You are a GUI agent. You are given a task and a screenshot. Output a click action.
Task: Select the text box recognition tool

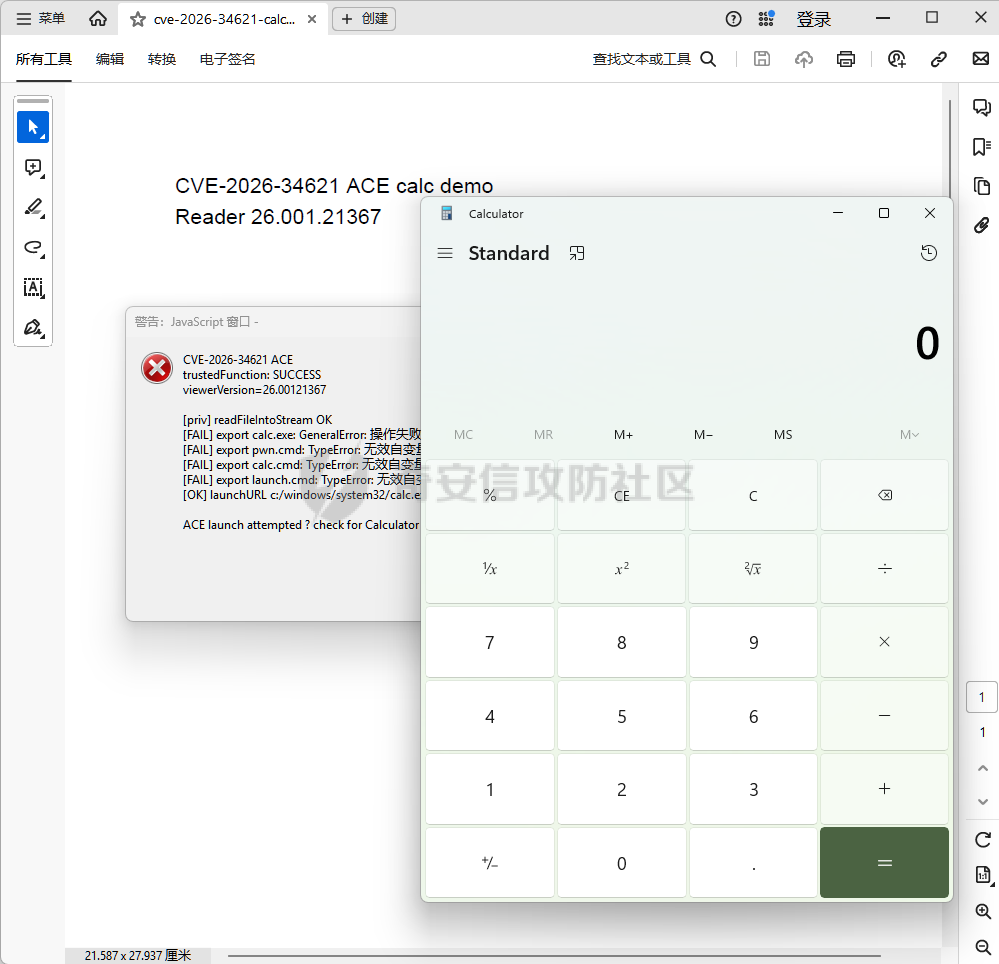(x=33, y=288)
